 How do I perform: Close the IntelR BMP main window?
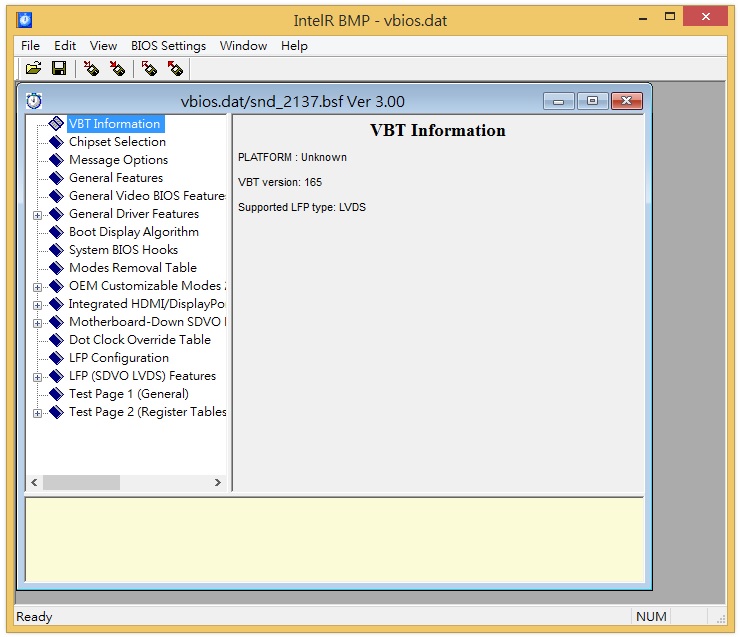click(x=706, y=17)
